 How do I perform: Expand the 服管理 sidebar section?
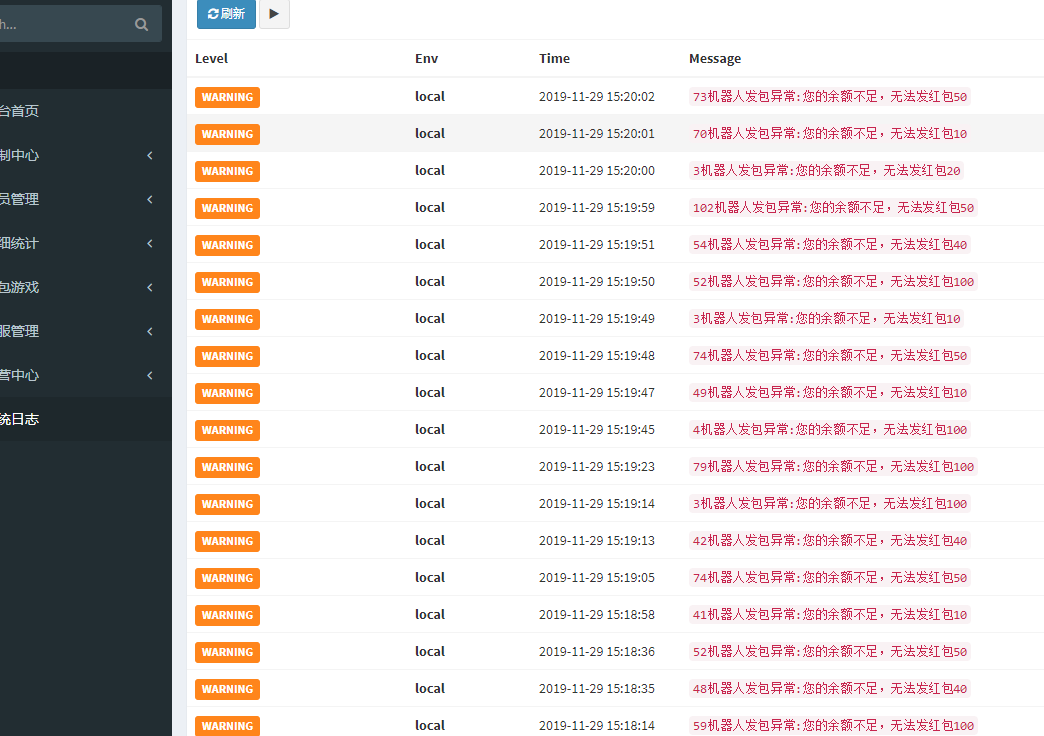75,331
